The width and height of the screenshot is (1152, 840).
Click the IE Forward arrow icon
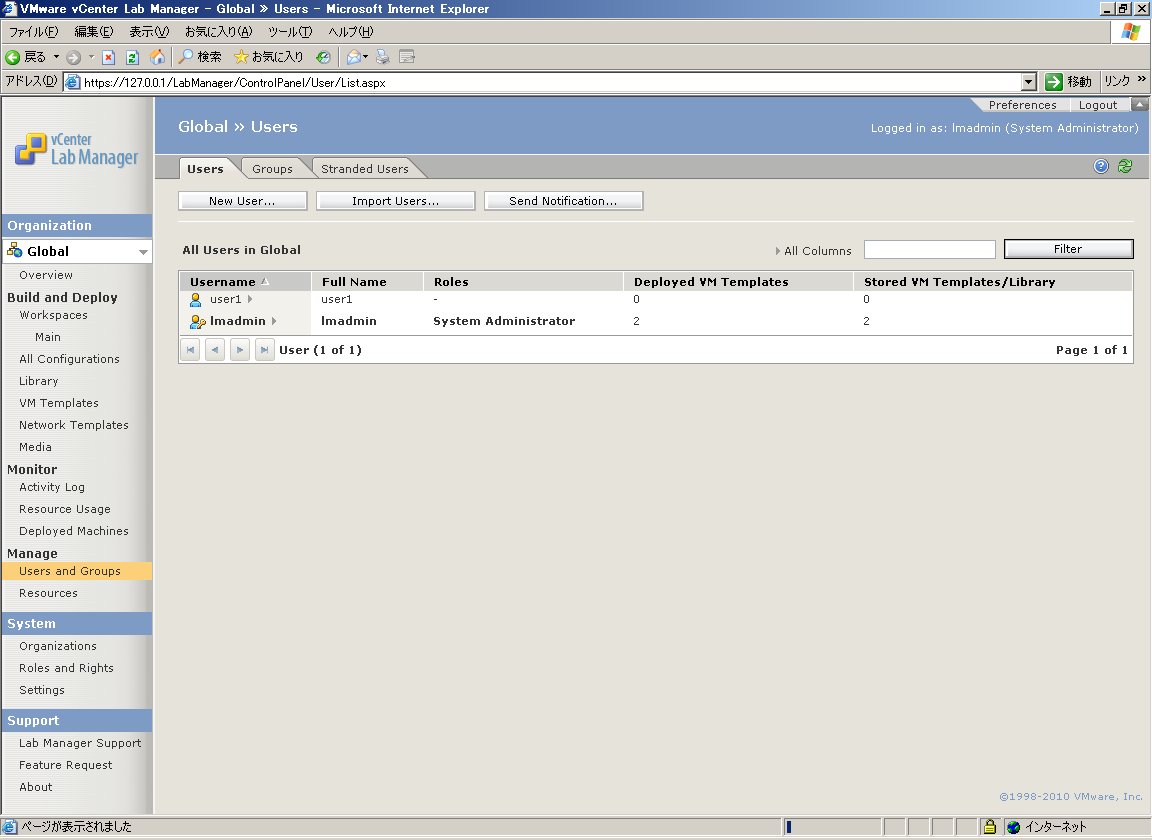pos(73,57)
